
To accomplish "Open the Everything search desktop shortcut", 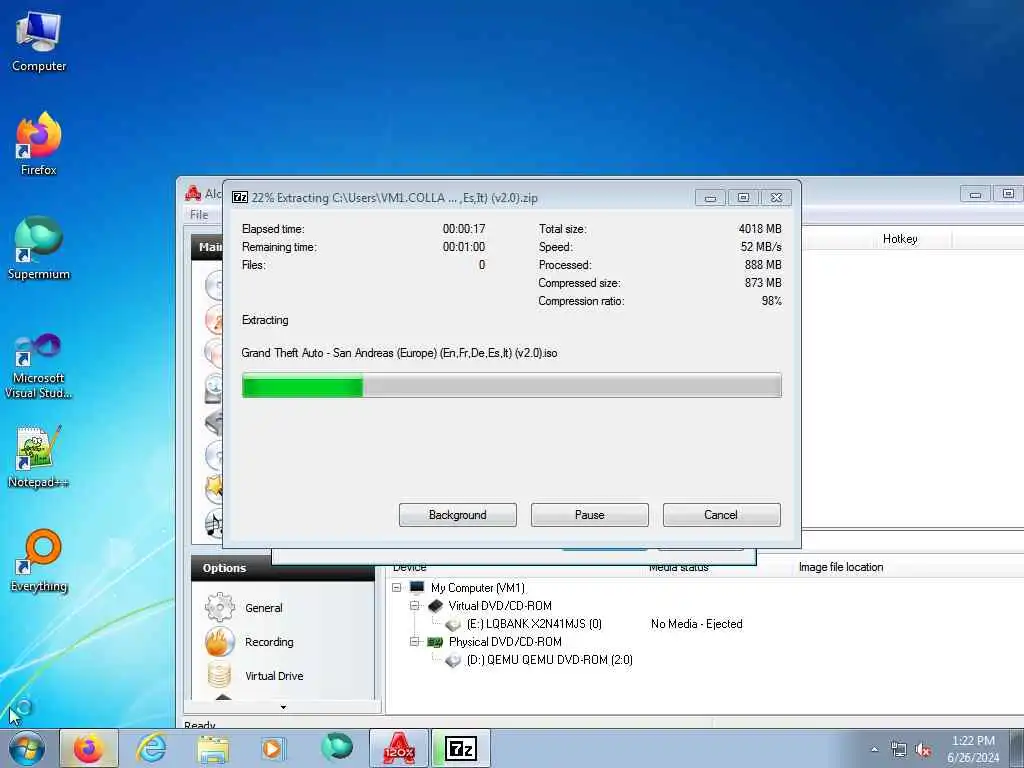I will (39, 560).
